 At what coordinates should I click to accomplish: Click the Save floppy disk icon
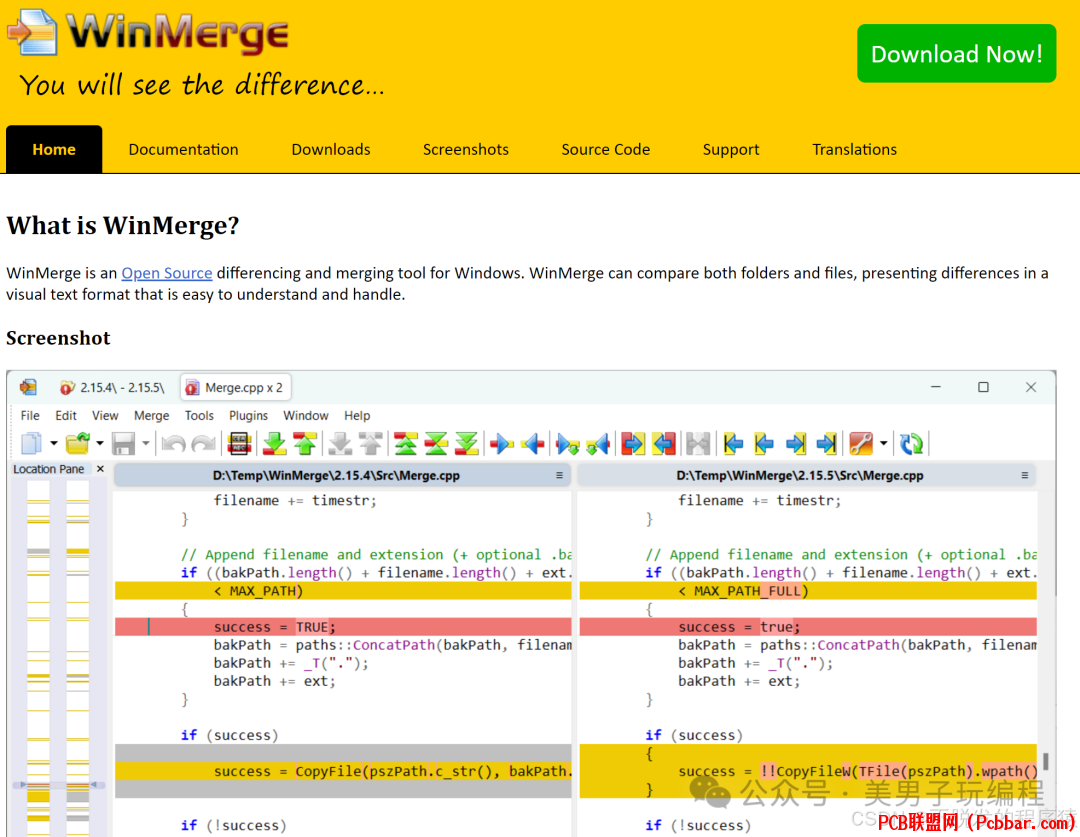tap(123, 444)
